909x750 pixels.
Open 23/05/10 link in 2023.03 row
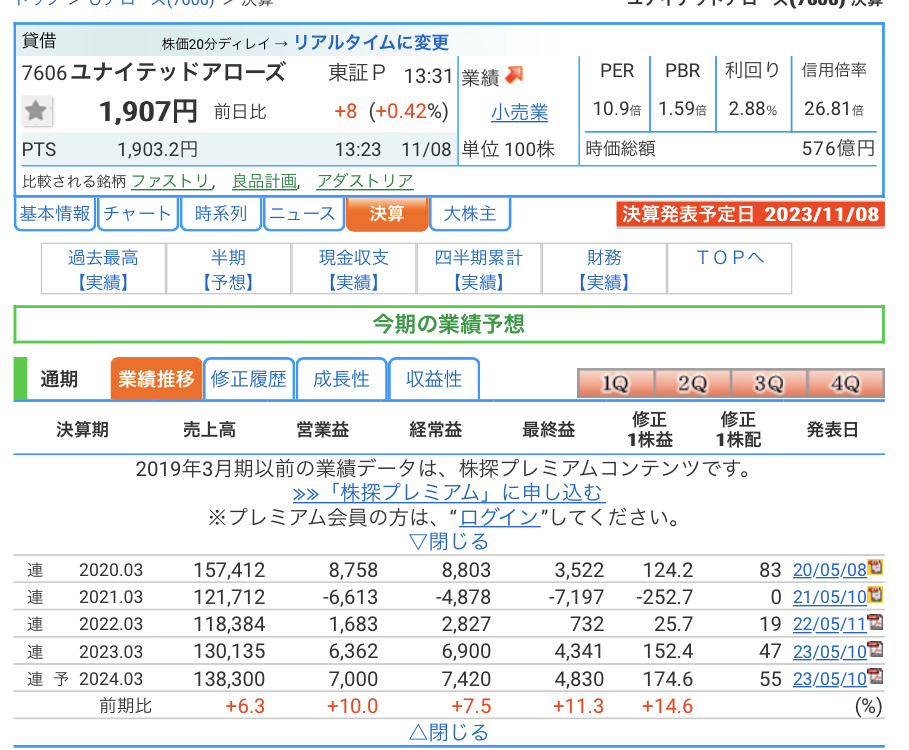tap(830, 651)
